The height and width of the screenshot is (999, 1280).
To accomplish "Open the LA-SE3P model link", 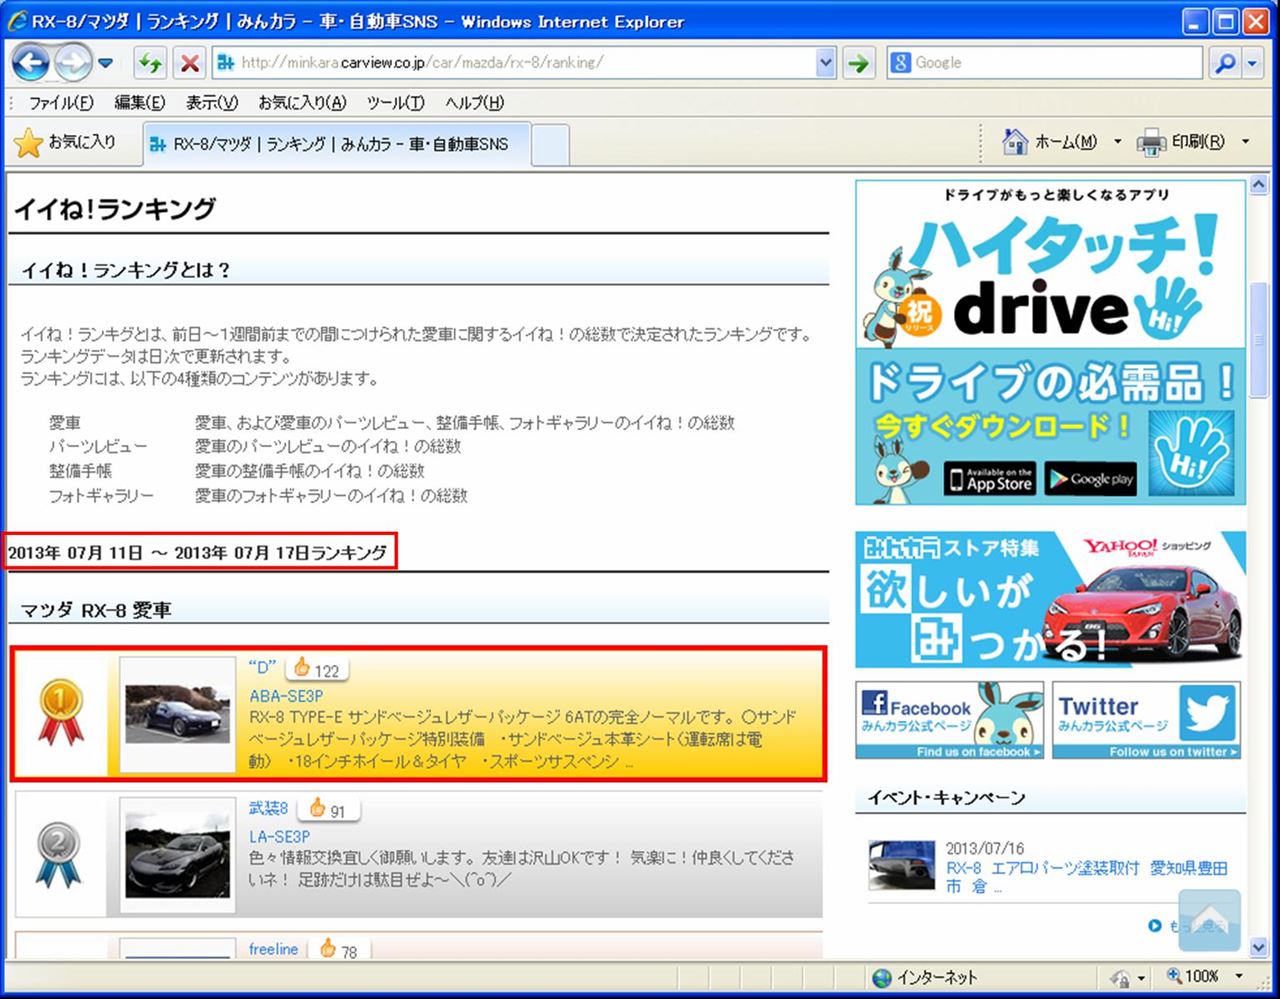I will click(x=280, y=836).
